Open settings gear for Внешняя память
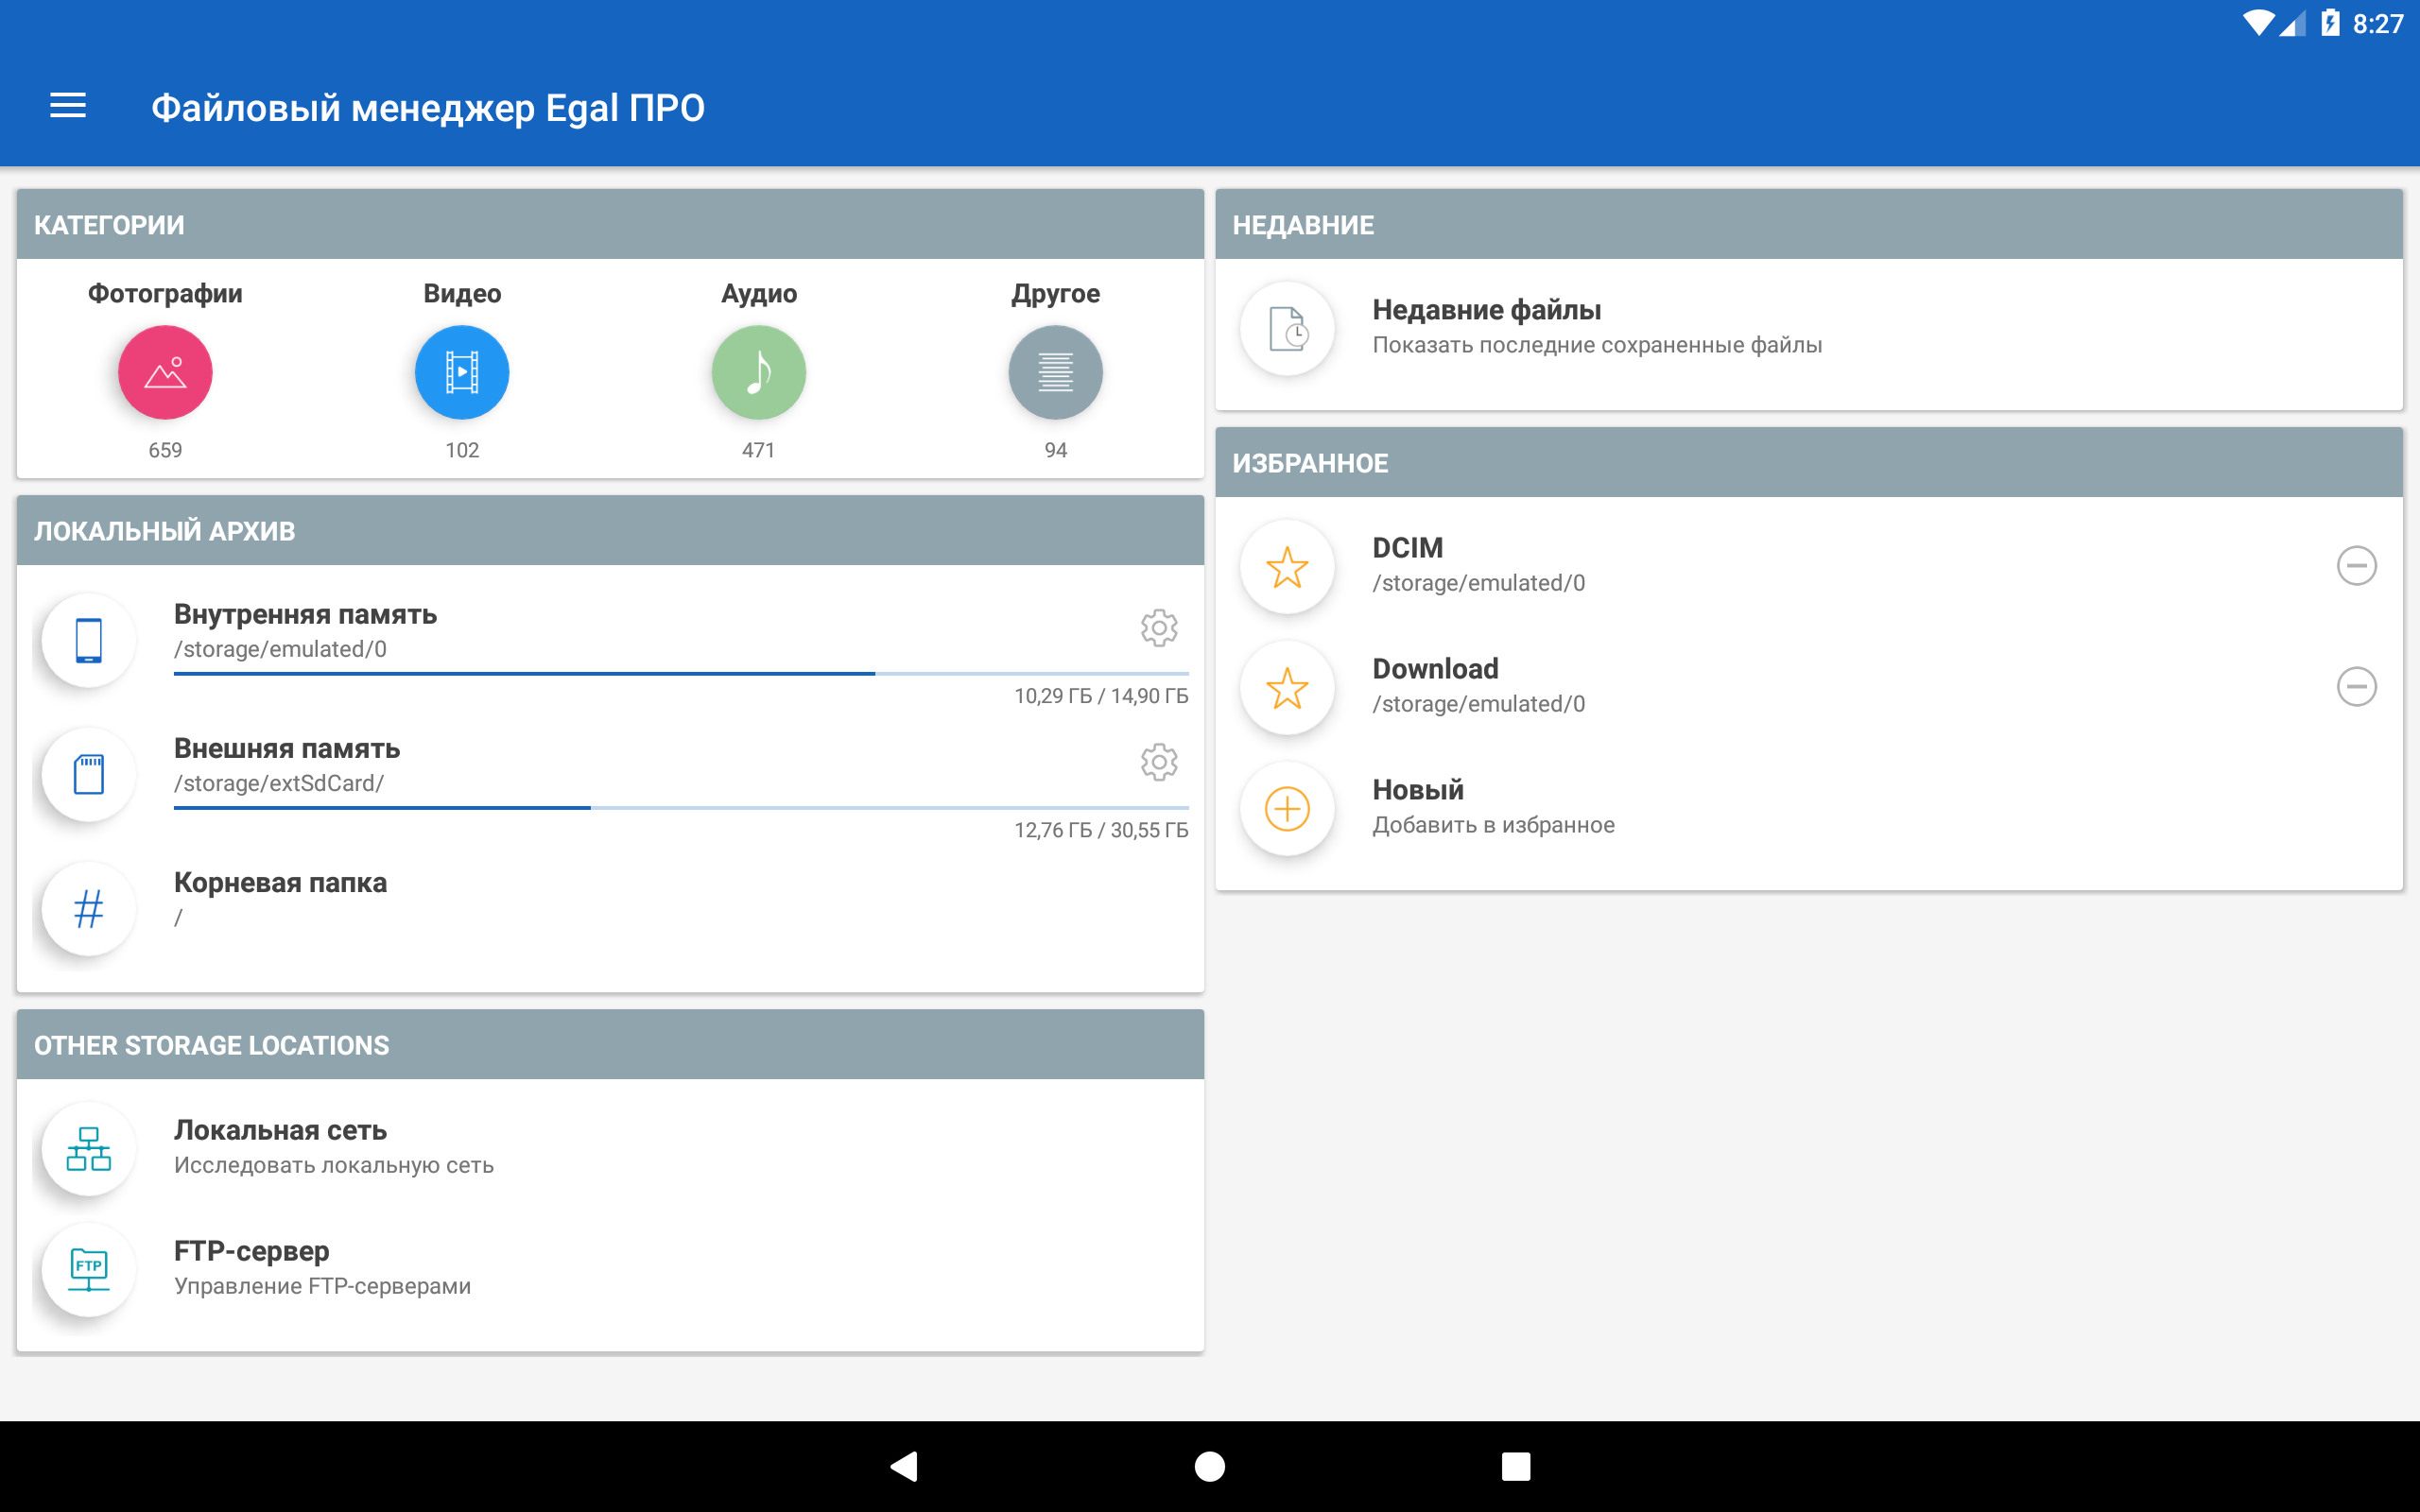The width and height of the screenshot is (2420, 1512). coord(1159,762)
